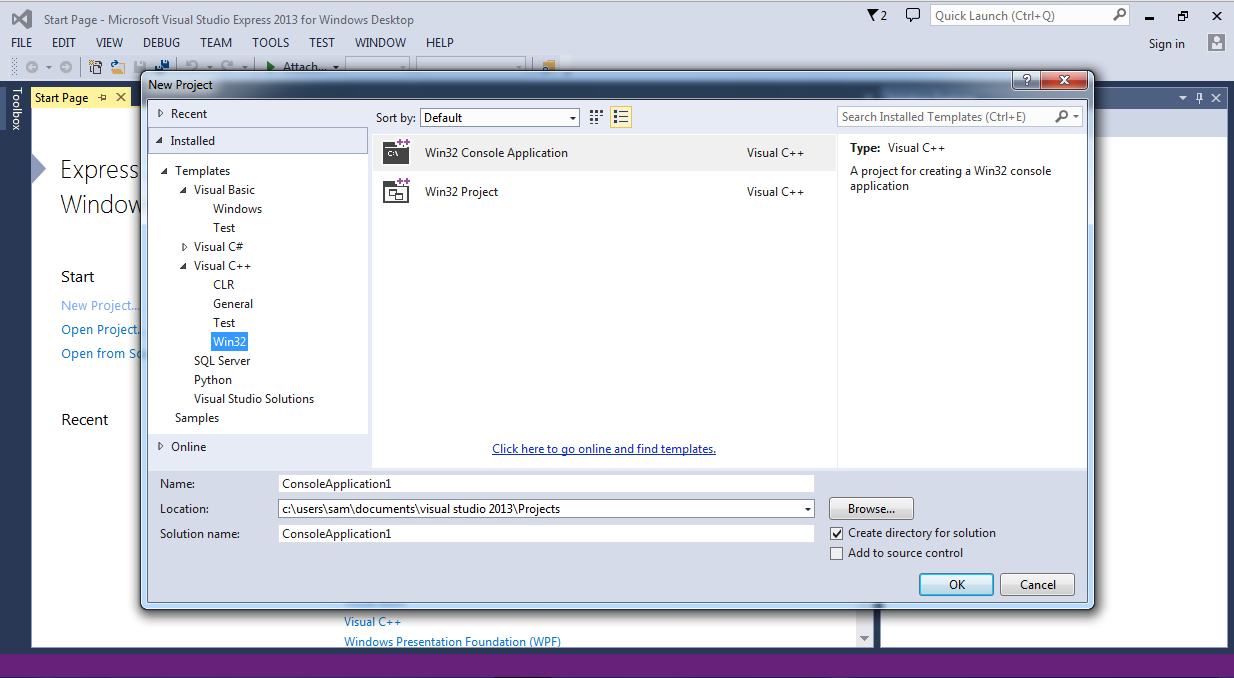
Task: Open the HELP menu
Action: click(x=440, y=43)
